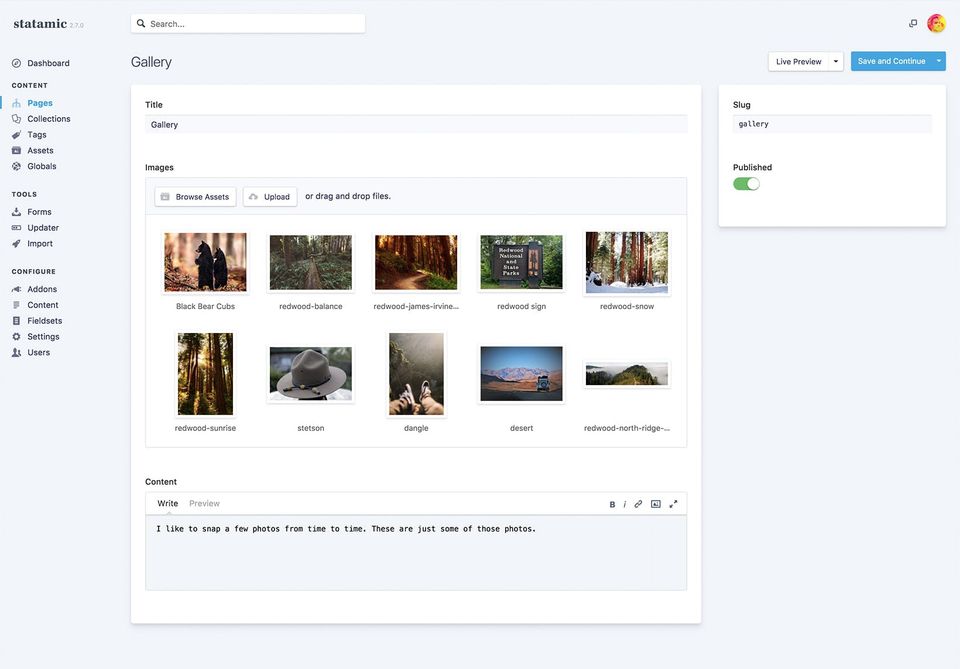Click into the Content text area
The height and width of the screenshot is (669, 960).
tap(416, 553)
